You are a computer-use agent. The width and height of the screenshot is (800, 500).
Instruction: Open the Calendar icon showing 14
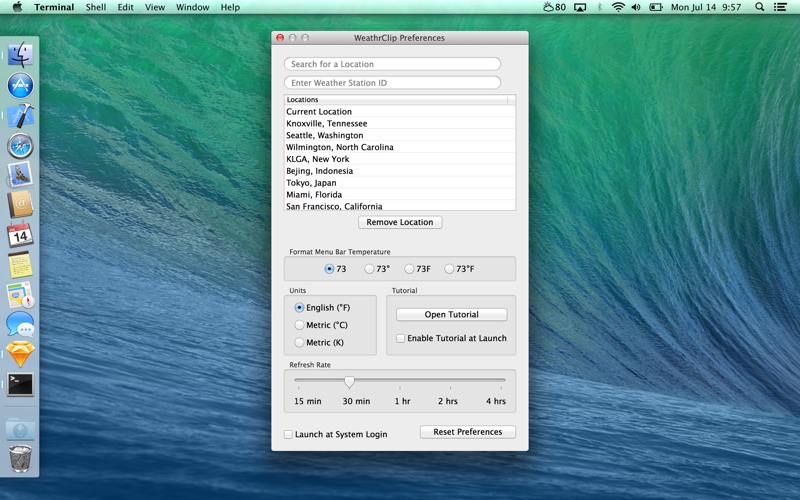(x=20, y=235)
